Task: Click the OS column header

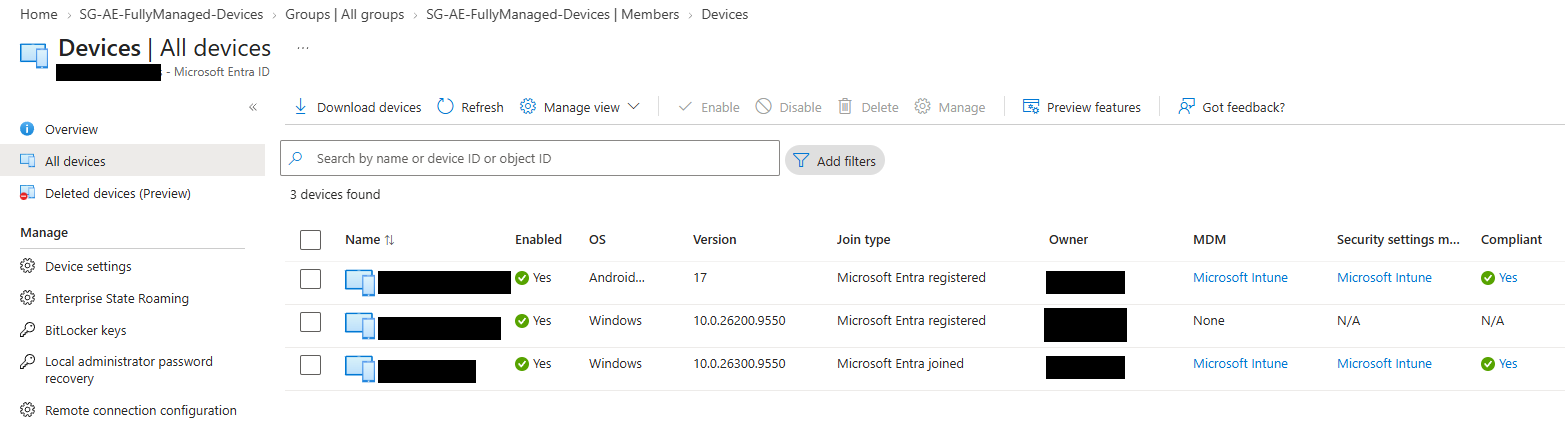Action: pos(597,240)
